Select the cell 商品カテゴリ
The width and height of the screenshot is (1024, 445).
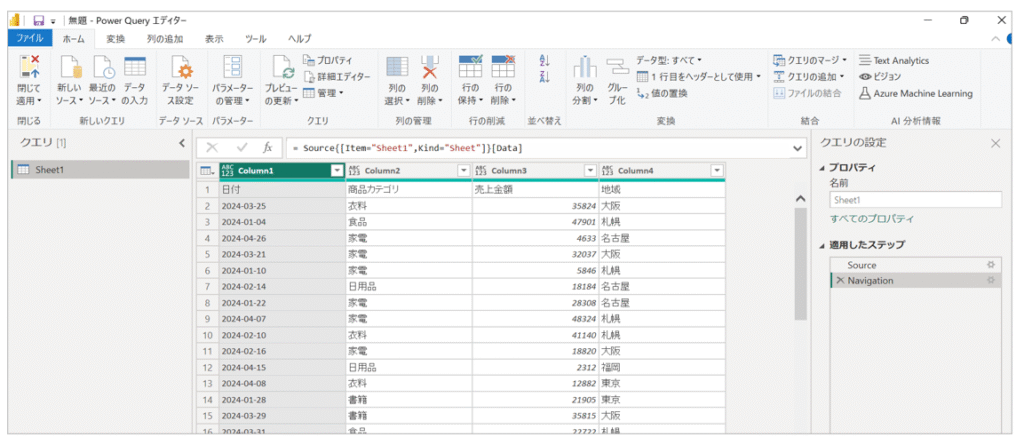point(409,190)
